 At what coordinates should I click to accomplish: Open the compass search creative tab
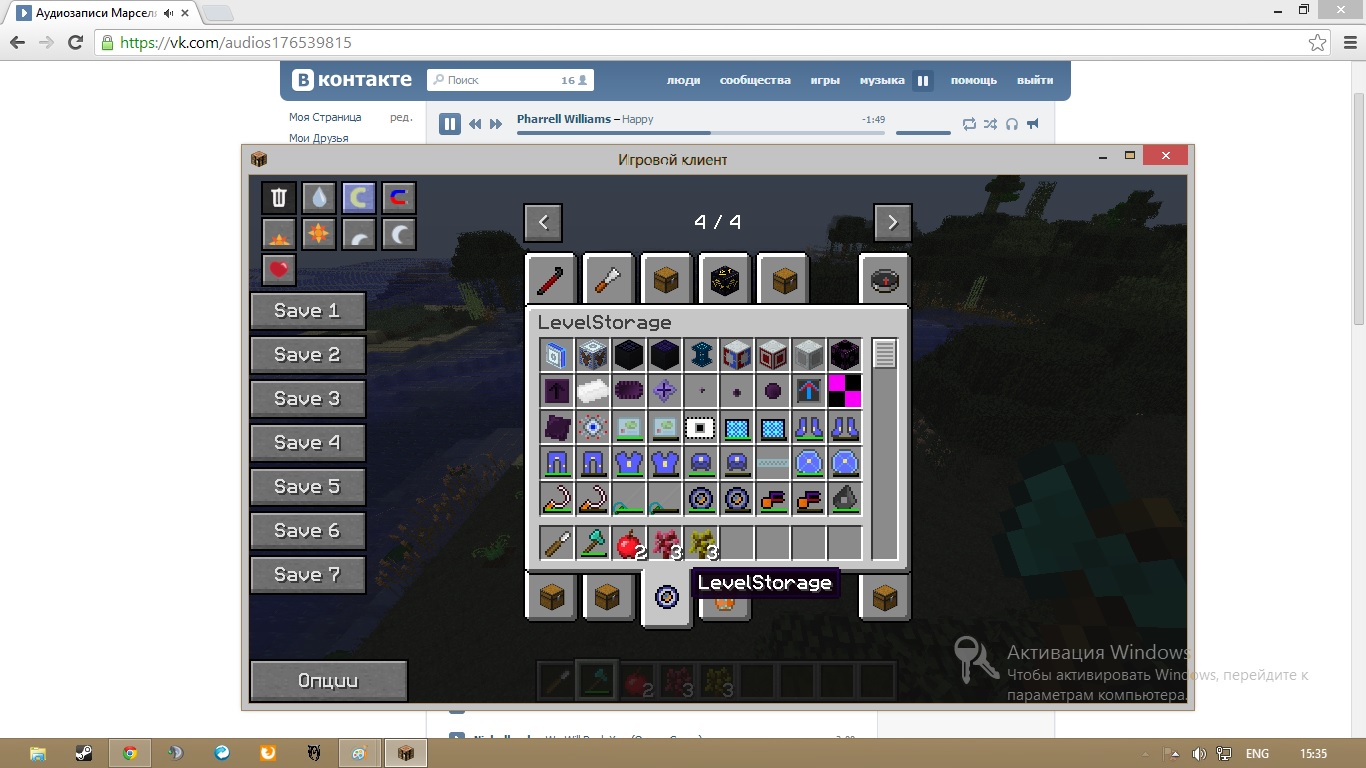coord(884,279)
